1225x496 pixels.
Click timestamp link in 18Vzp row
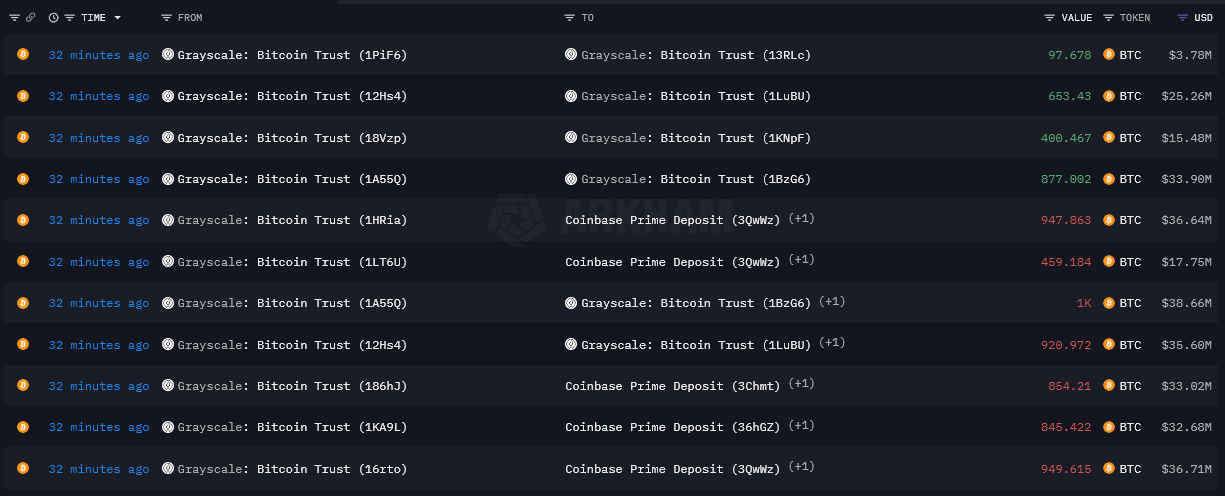99,138
